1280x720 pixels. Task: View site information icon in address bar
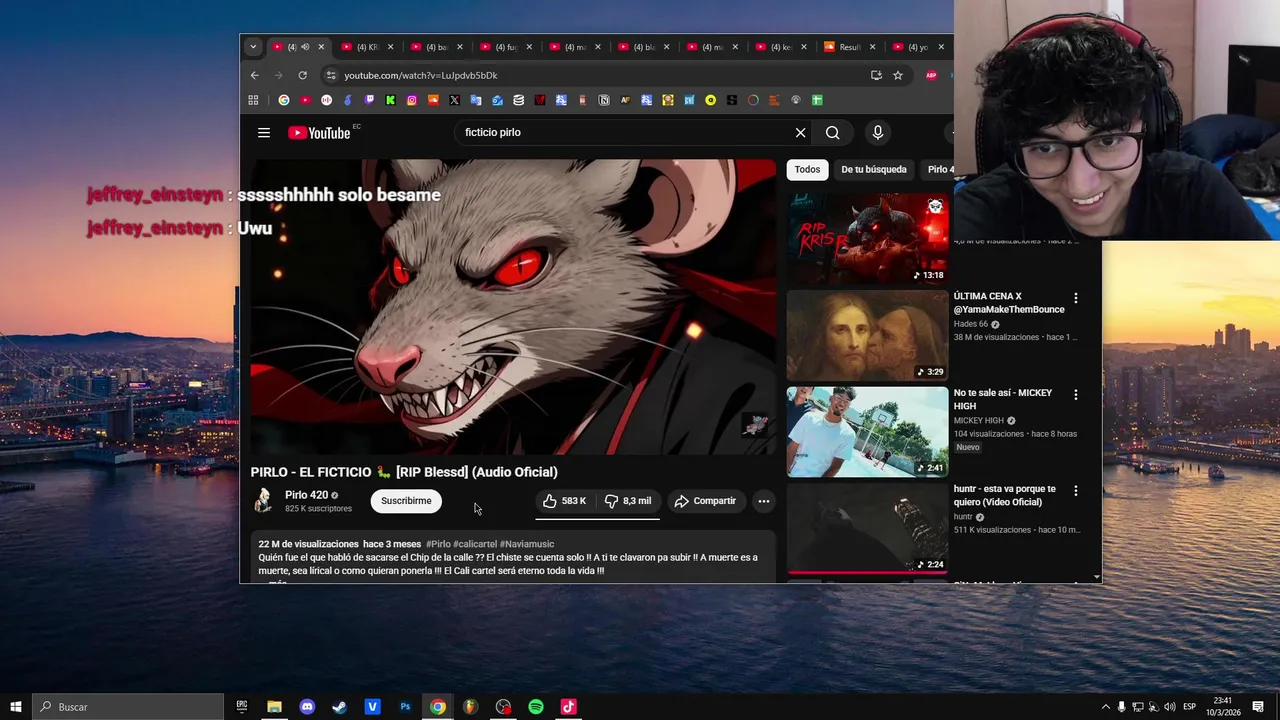[x=331, y=75]
